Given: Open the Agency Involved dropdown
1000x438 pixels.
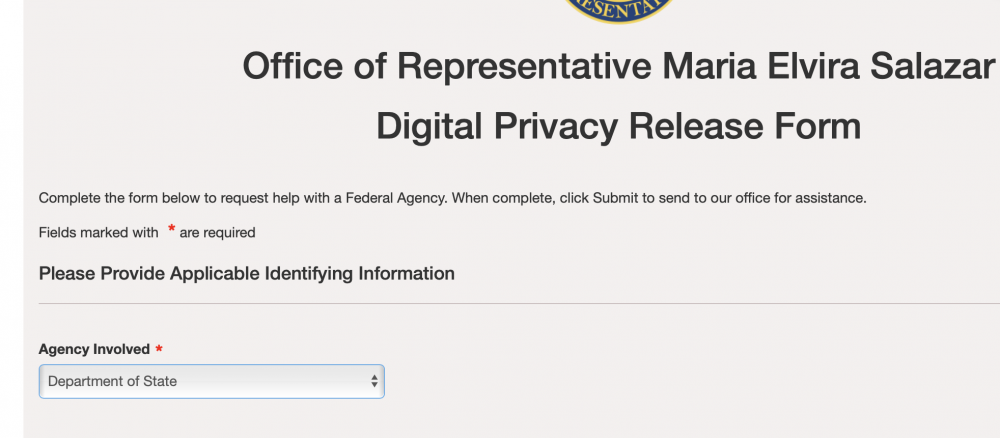Looking at the screenshot, I should click(x=211, y=381).
